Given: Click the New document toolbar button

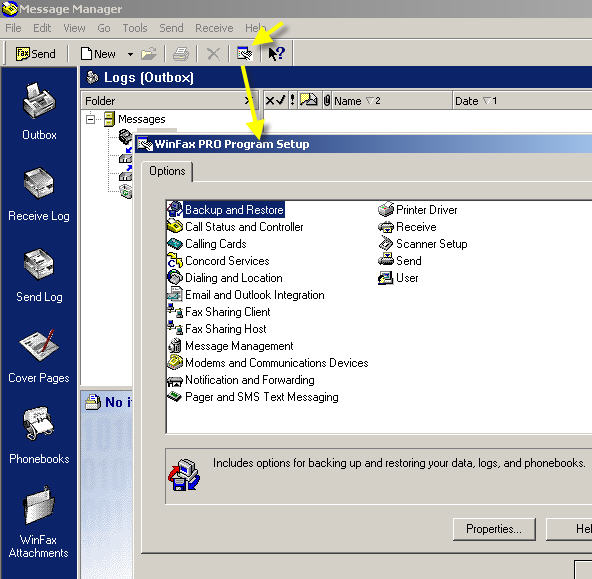Looking at the screenshot, I should [x=98, y=54].
